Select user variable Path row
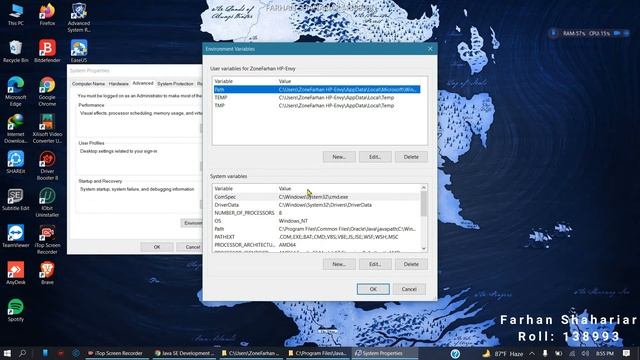The height and width of the screenshot is (360, 640). [317, 89]
